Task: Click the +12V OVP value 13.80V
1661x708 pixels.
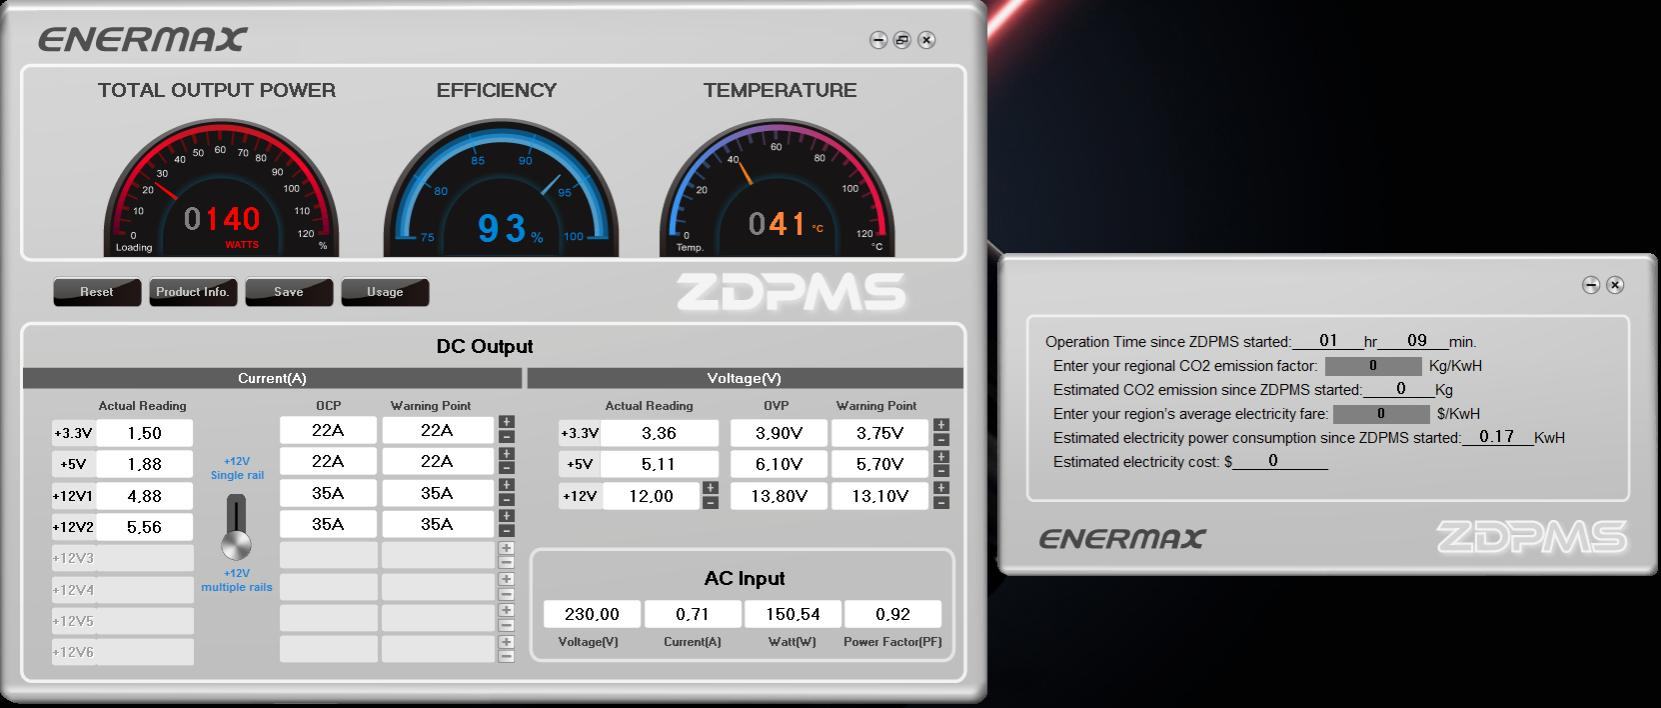Action: coord(778,496)
